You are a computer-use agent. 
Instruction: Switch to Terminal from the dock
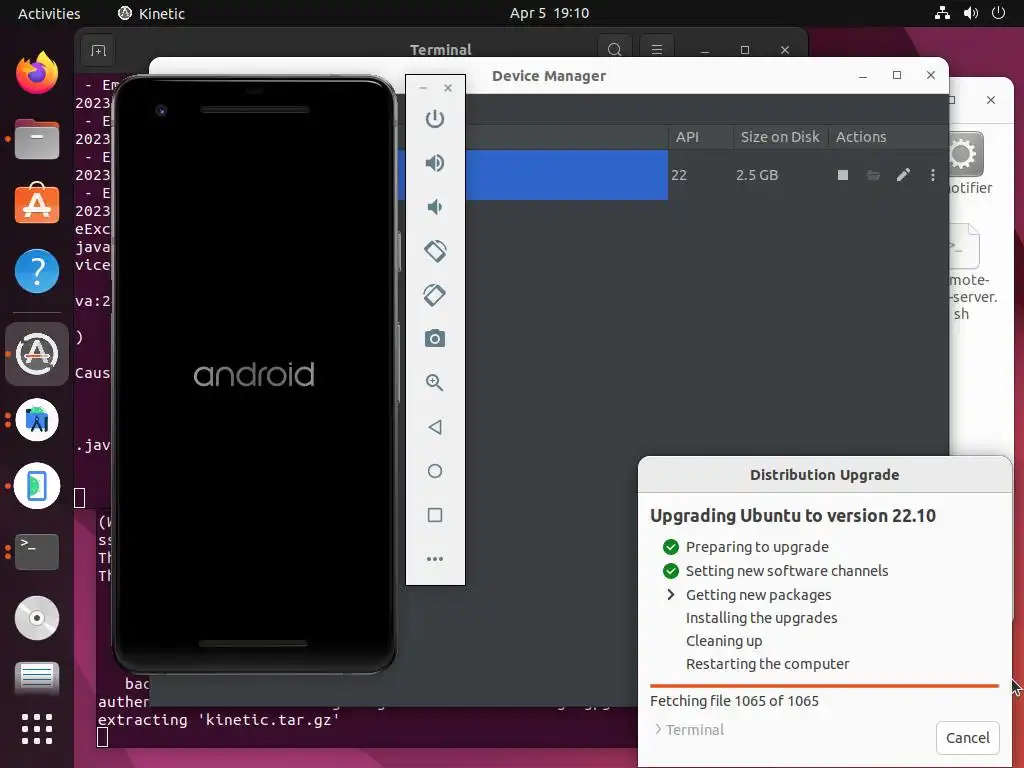click(37, 551)
